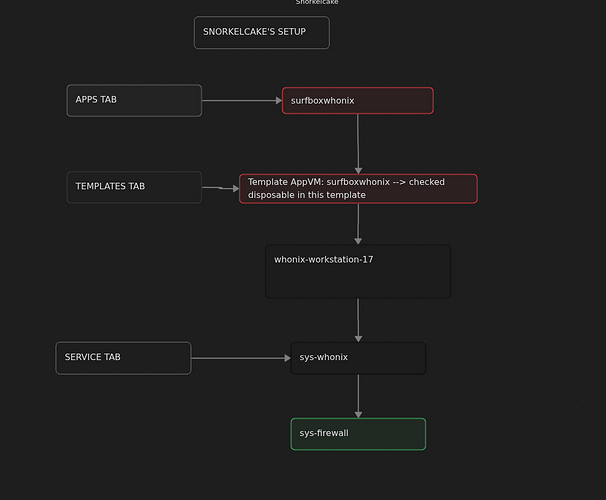The width and height of the screenshot is (606, 500).
Task: Select connector line from surfboxwhonix down to Template AppVM
Action: tap(358, 140)
